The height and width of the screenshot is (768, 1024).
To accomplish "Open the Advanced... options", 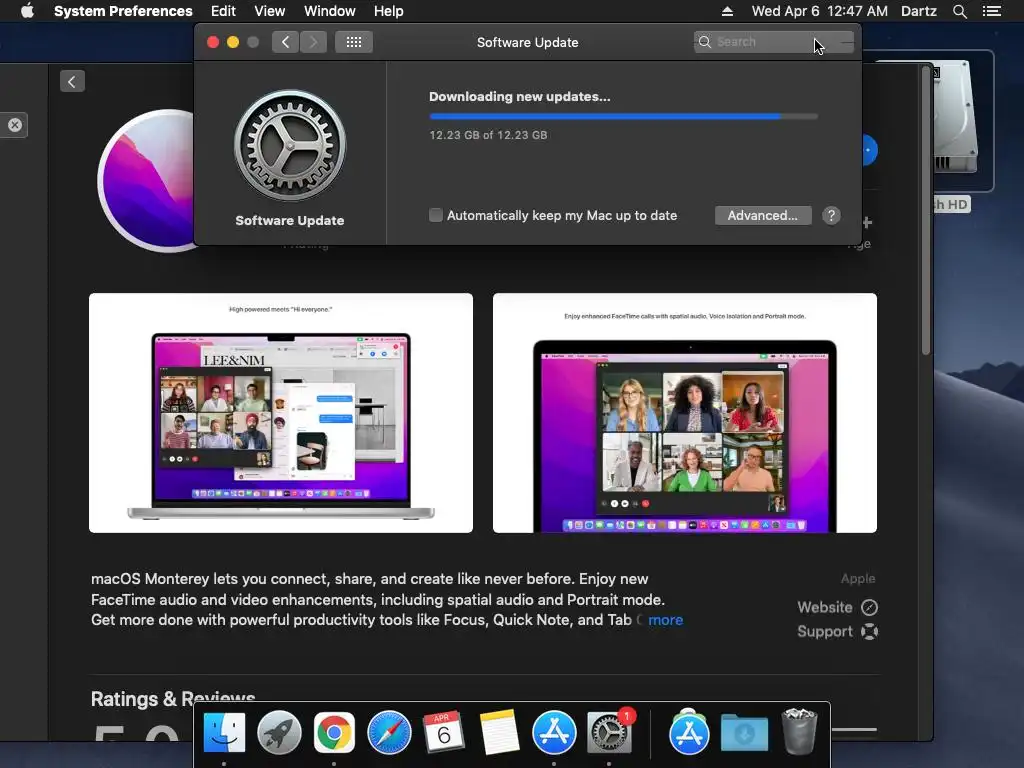I will coord(763,216).
